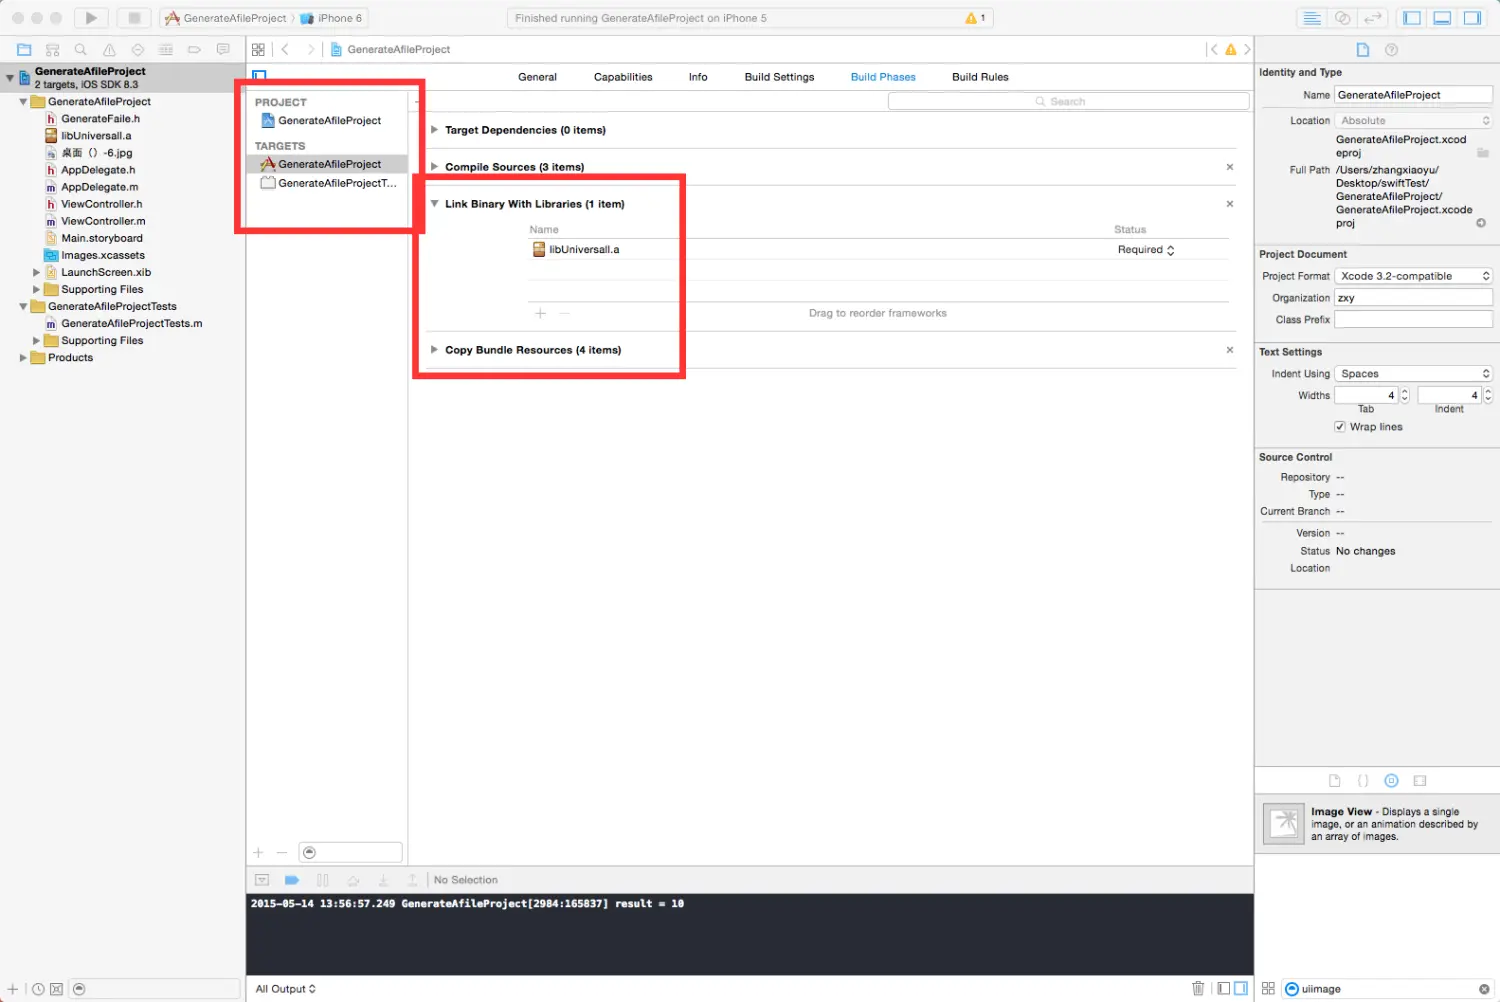Open the Project Format dropdown
The height and width of the screenshot is (1002, 1500).
click(1413, 276)
